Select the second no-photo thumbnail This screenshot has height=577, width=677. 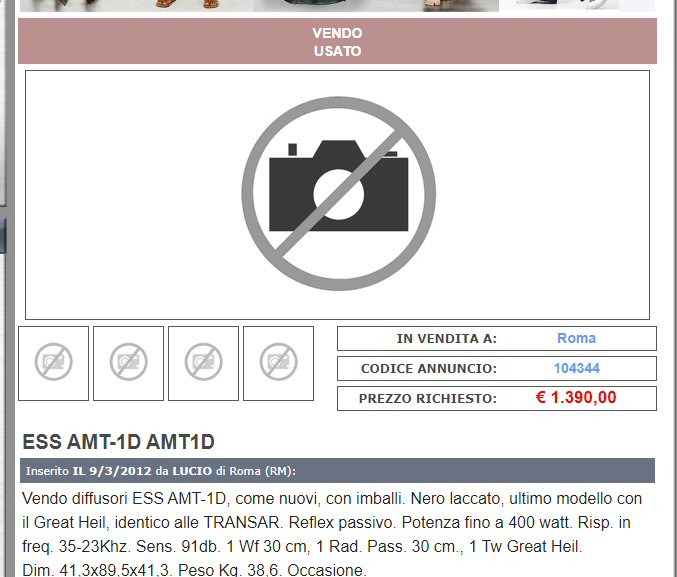tap(128, 363)
